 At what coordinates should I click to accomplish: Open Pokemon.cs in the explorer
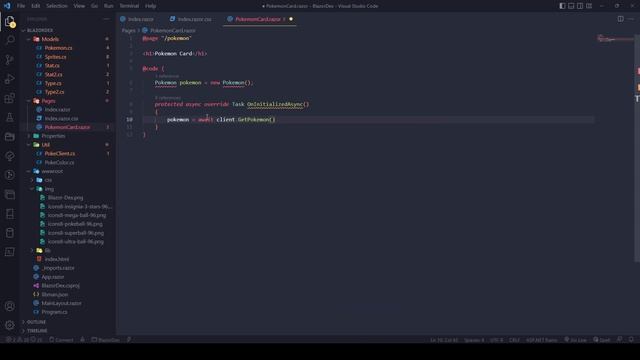[58, 48]
